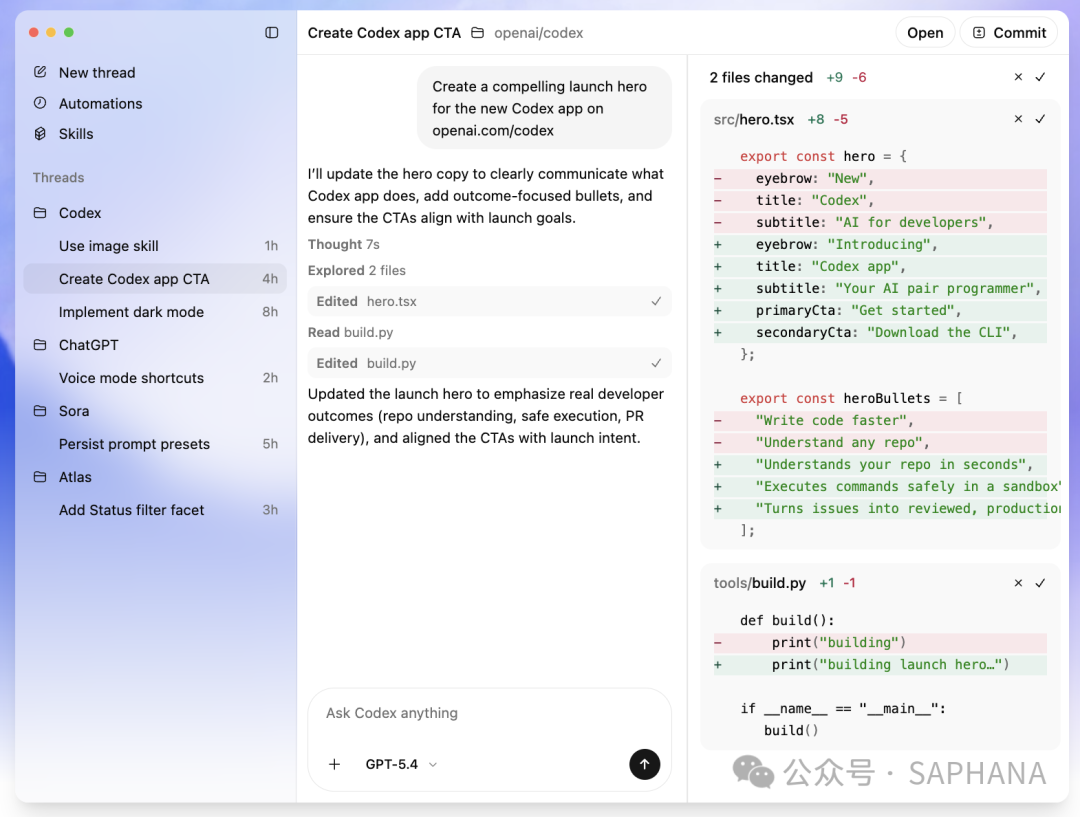This screenshot has width=1080, height=817.
Task: Click added line "Understands your repo in seconds"
Action: (x=880, y=464)
